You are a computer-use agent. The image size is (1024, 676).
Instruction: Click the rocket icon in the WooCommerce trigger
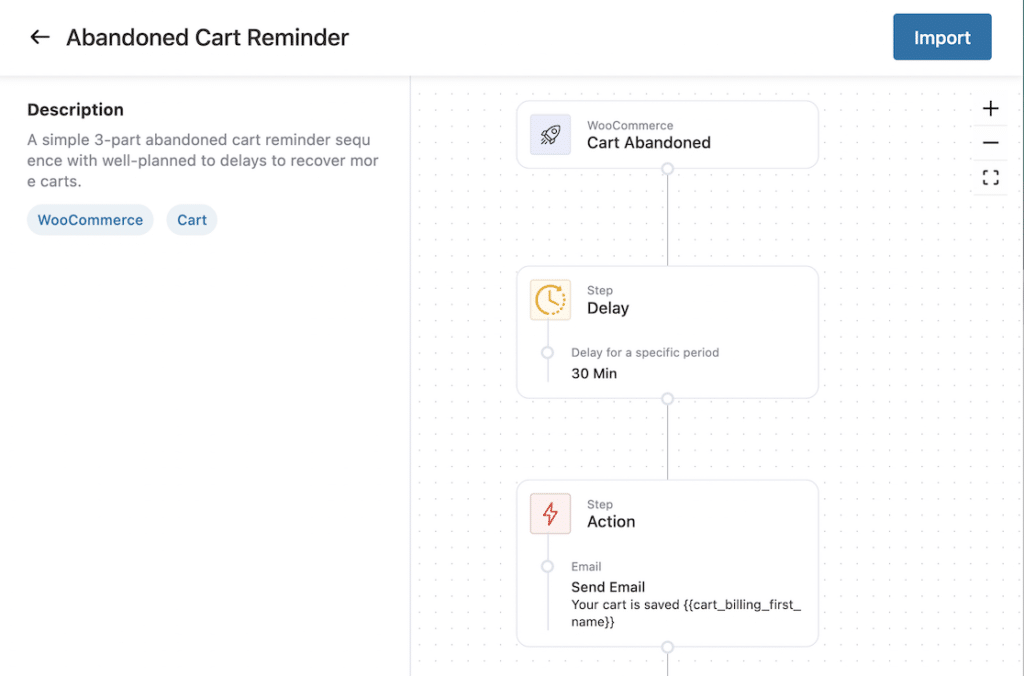[x=550, y=135]
